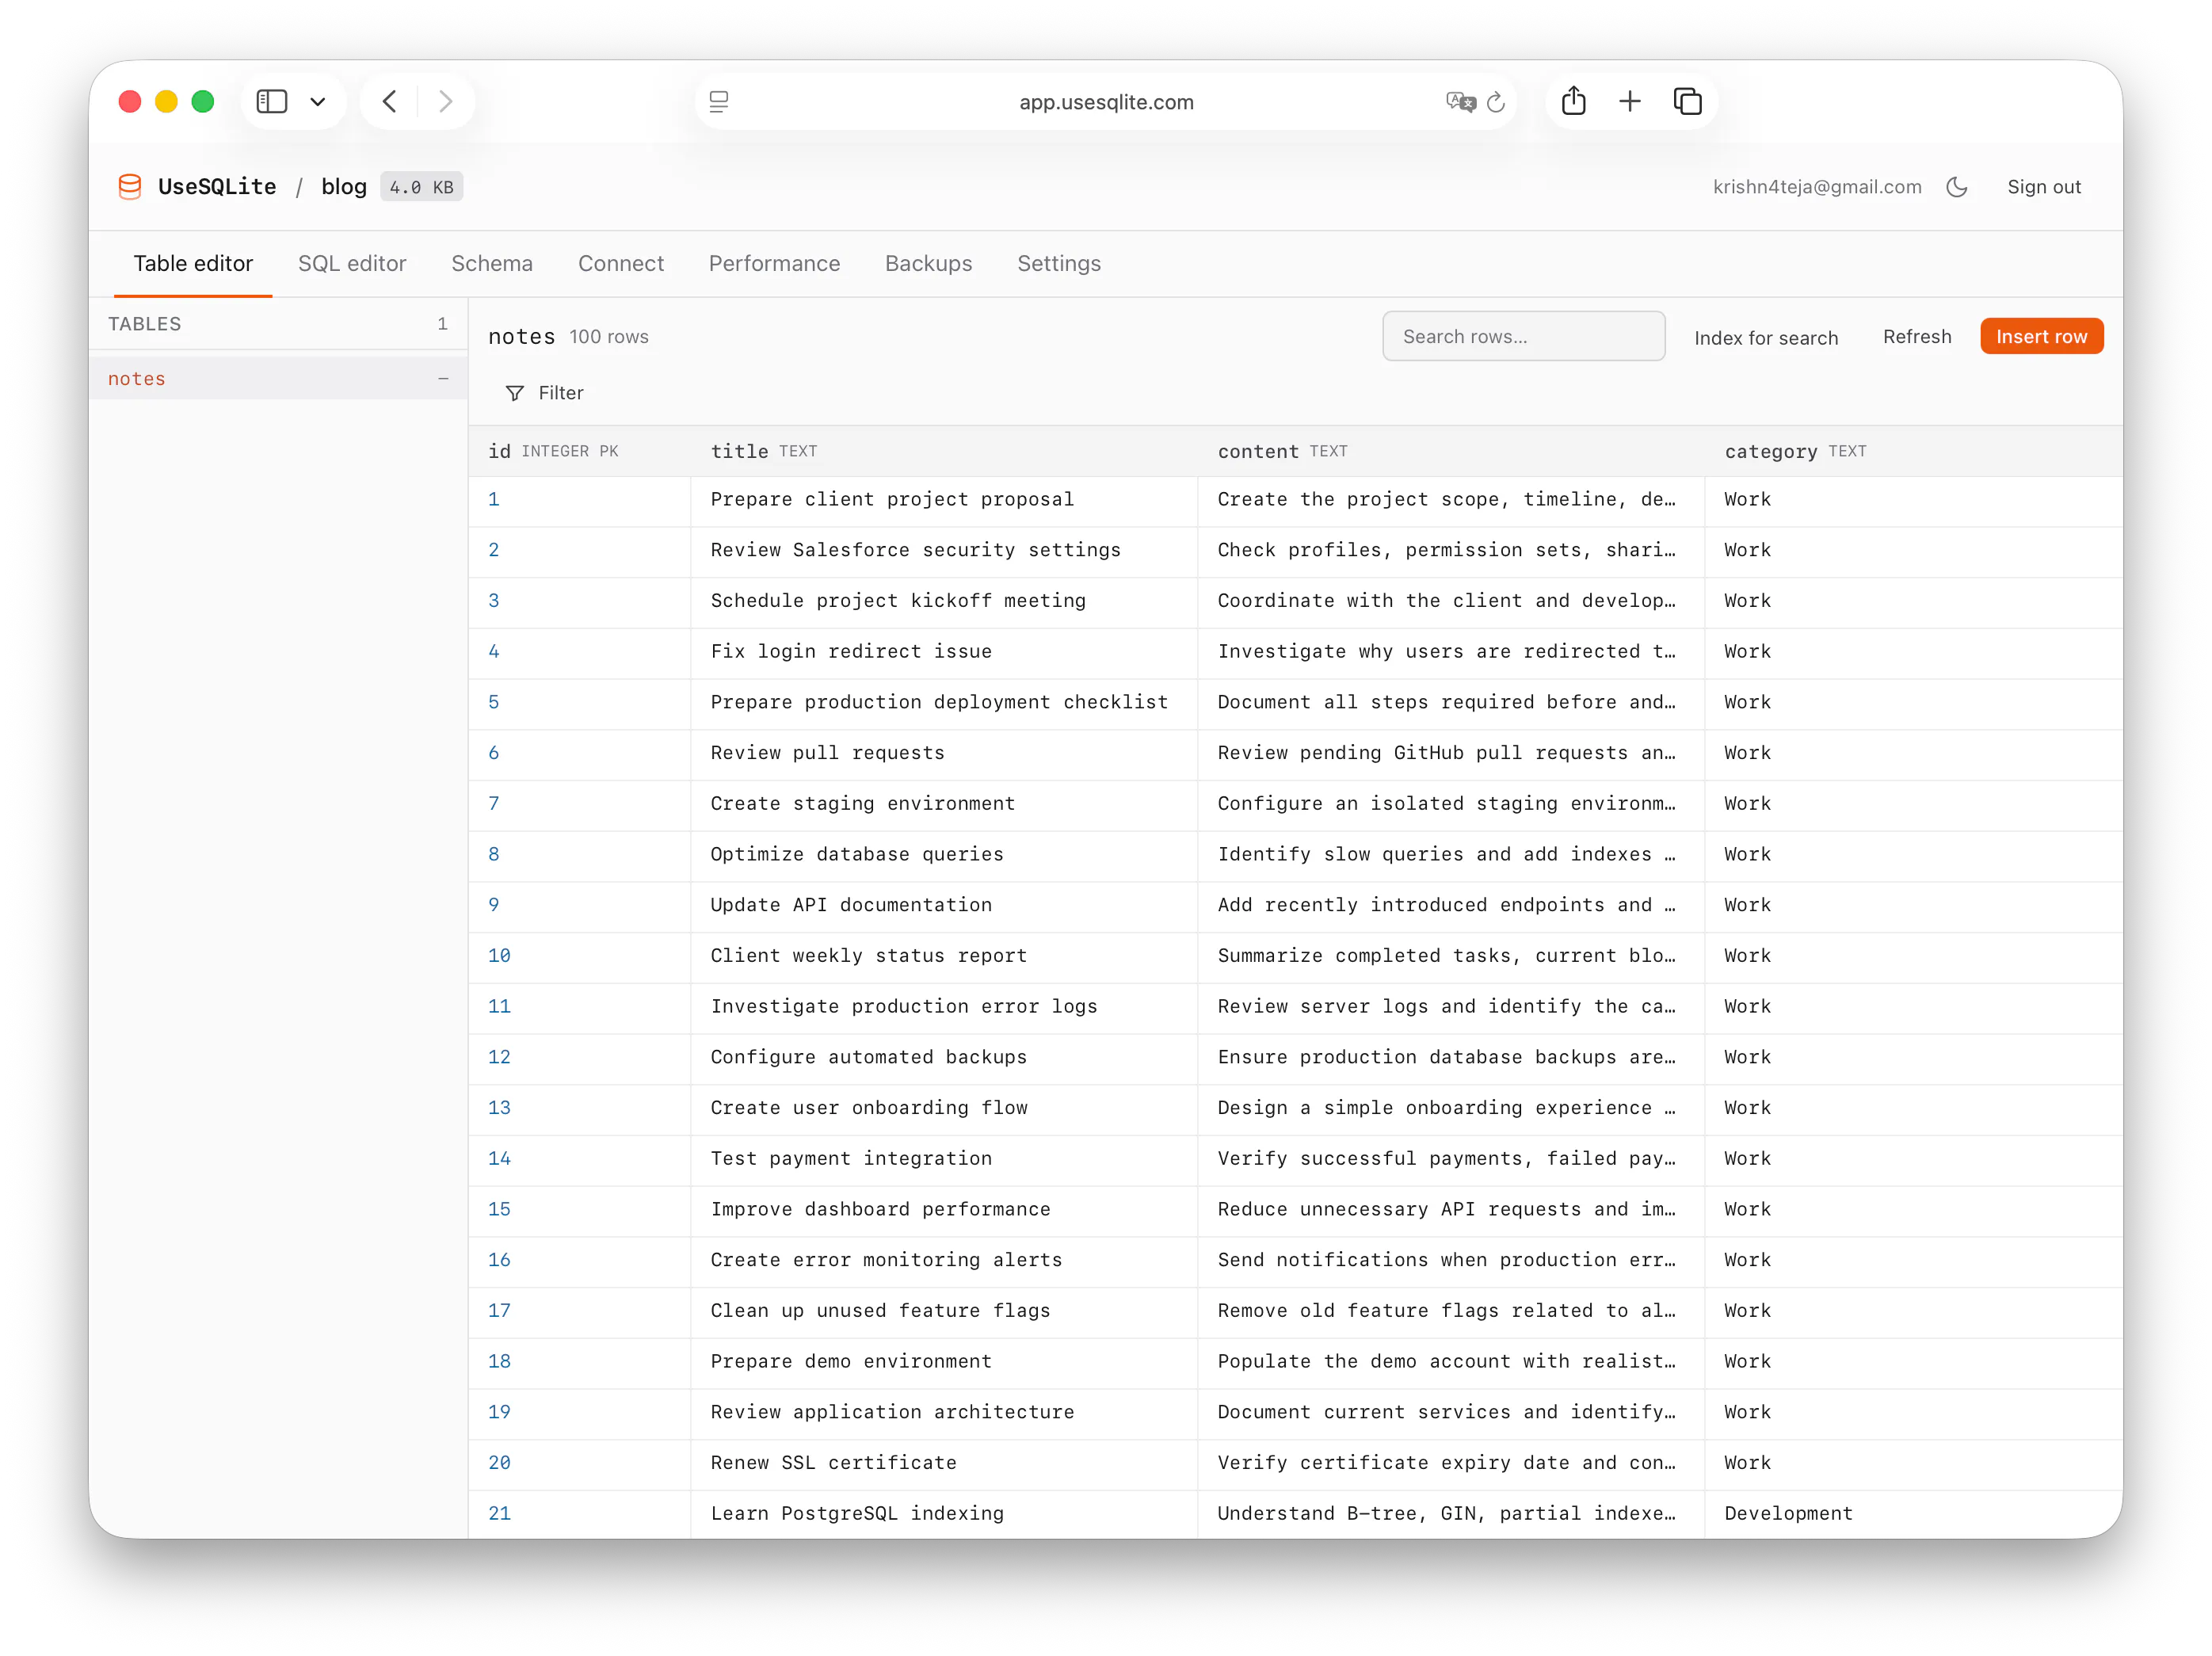Image resolution: width=2212 pixels, height=1656 pixels.
Task: Open the Performance tab
Action: pyautogui.click(x=775, y=263)
